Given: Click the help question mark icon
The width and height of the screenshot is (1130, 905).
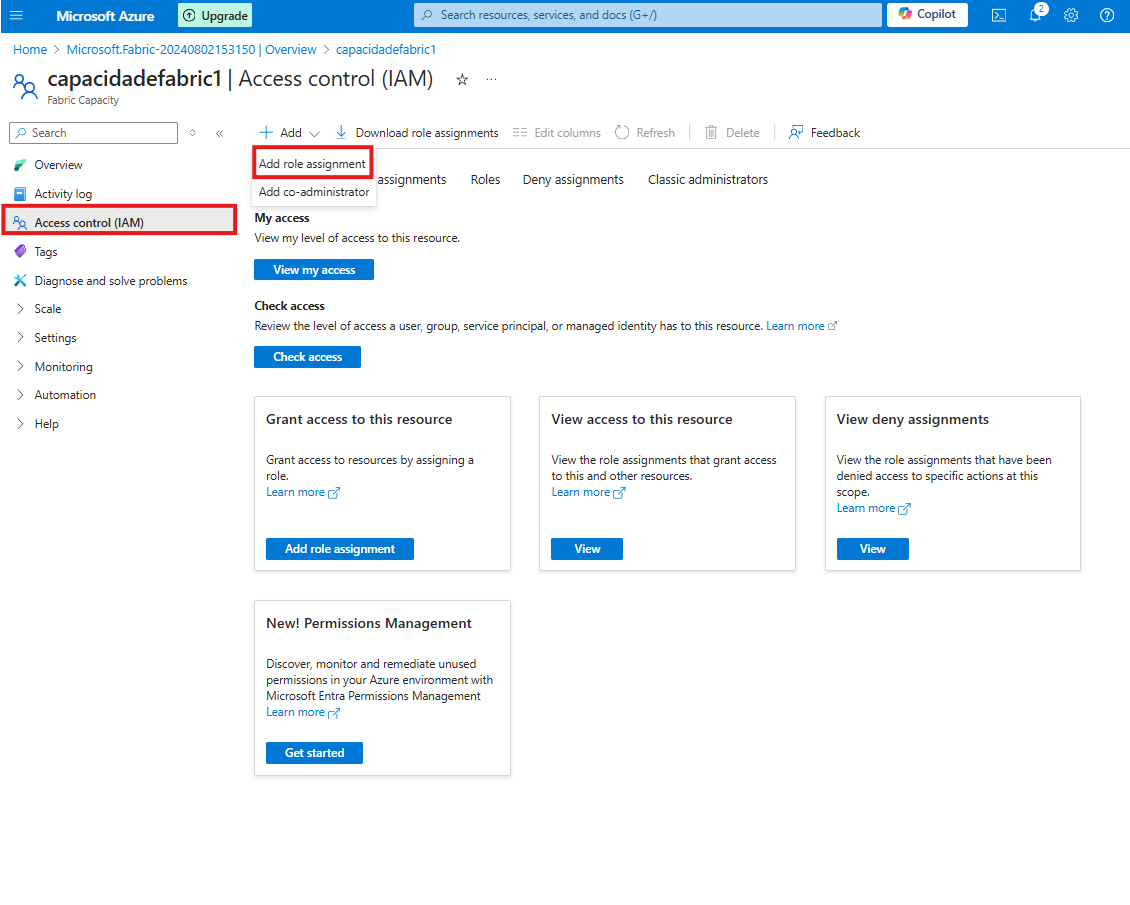Looking at the screenshot, I should [x=1107, y=15].
